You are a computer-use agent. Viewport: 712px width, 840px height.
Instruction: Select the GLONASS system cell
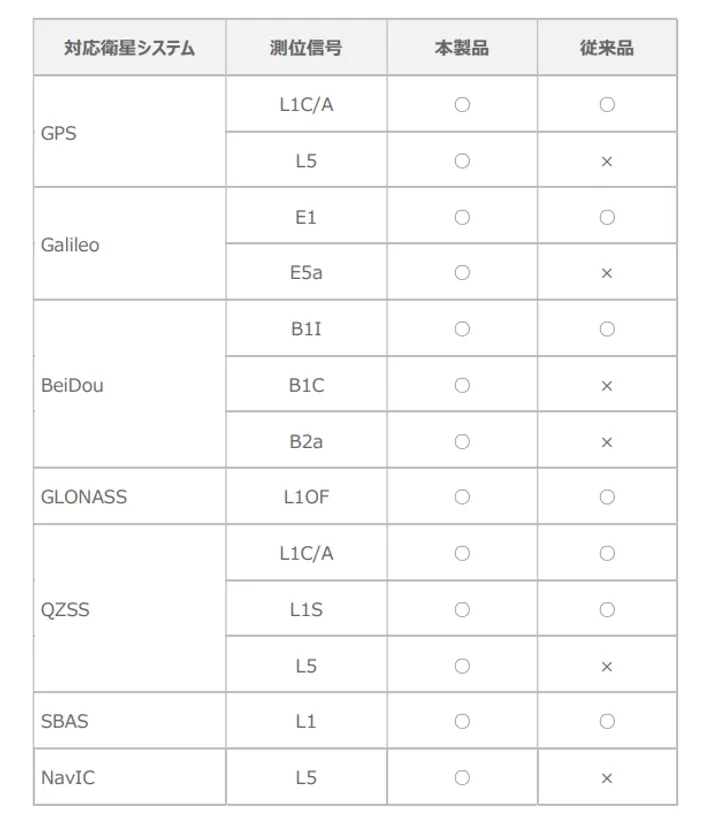coord(84,496)
